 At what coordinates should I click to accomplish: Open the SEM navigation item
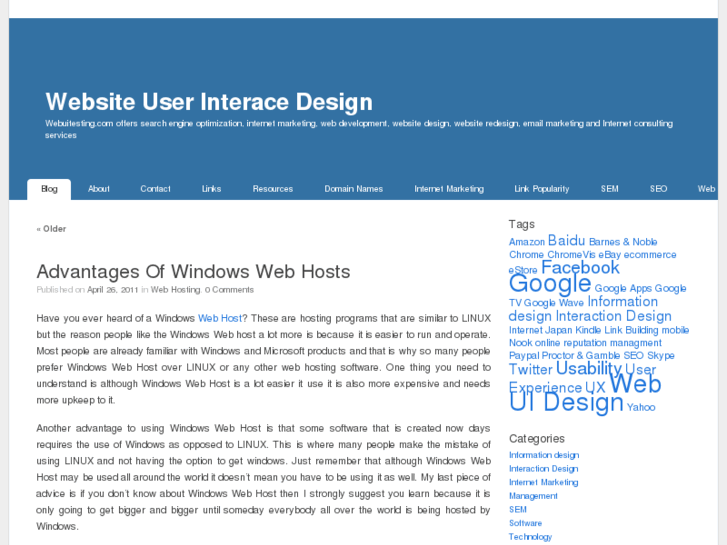(x=610, y=189)
